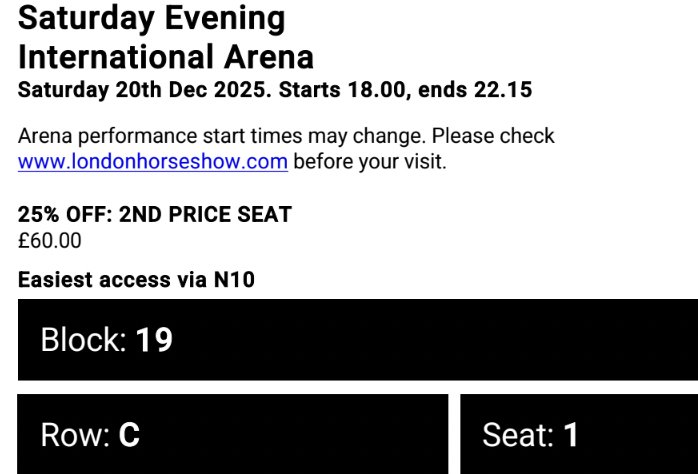Click the block number 19
Image resolution: width=698 pixels, height=474 pixels.
coord(154,341)
